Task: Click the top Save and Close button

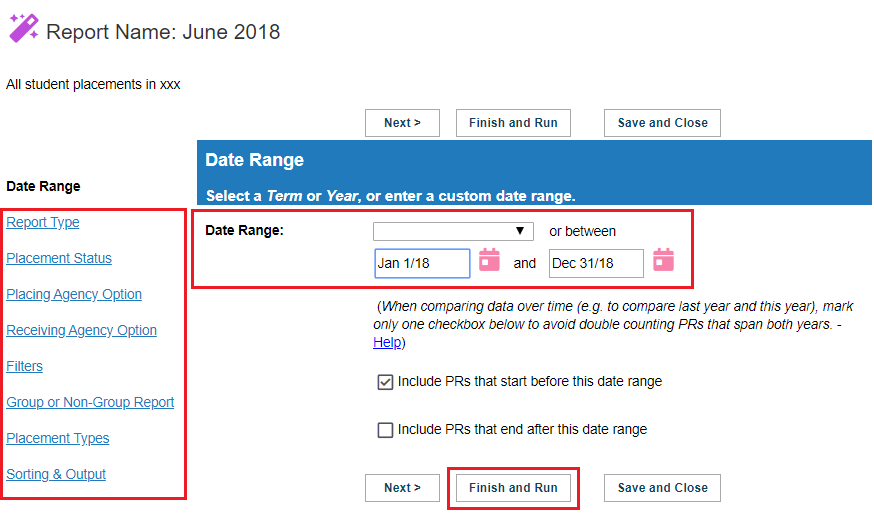Action: pyautogui.click(x=662, y=123)
